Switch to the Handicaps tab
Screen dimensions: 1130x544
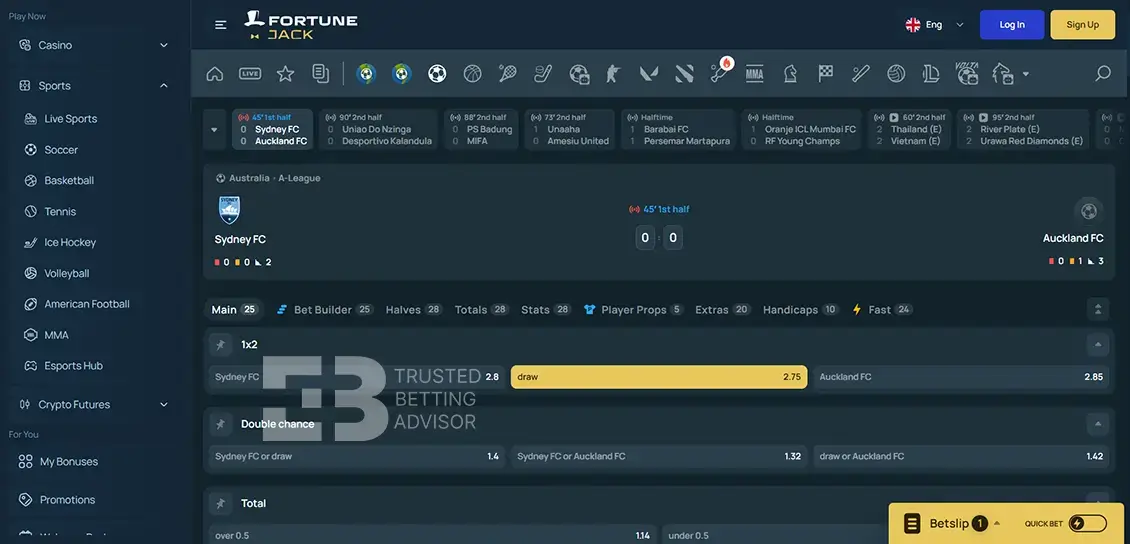pos(800,310)
